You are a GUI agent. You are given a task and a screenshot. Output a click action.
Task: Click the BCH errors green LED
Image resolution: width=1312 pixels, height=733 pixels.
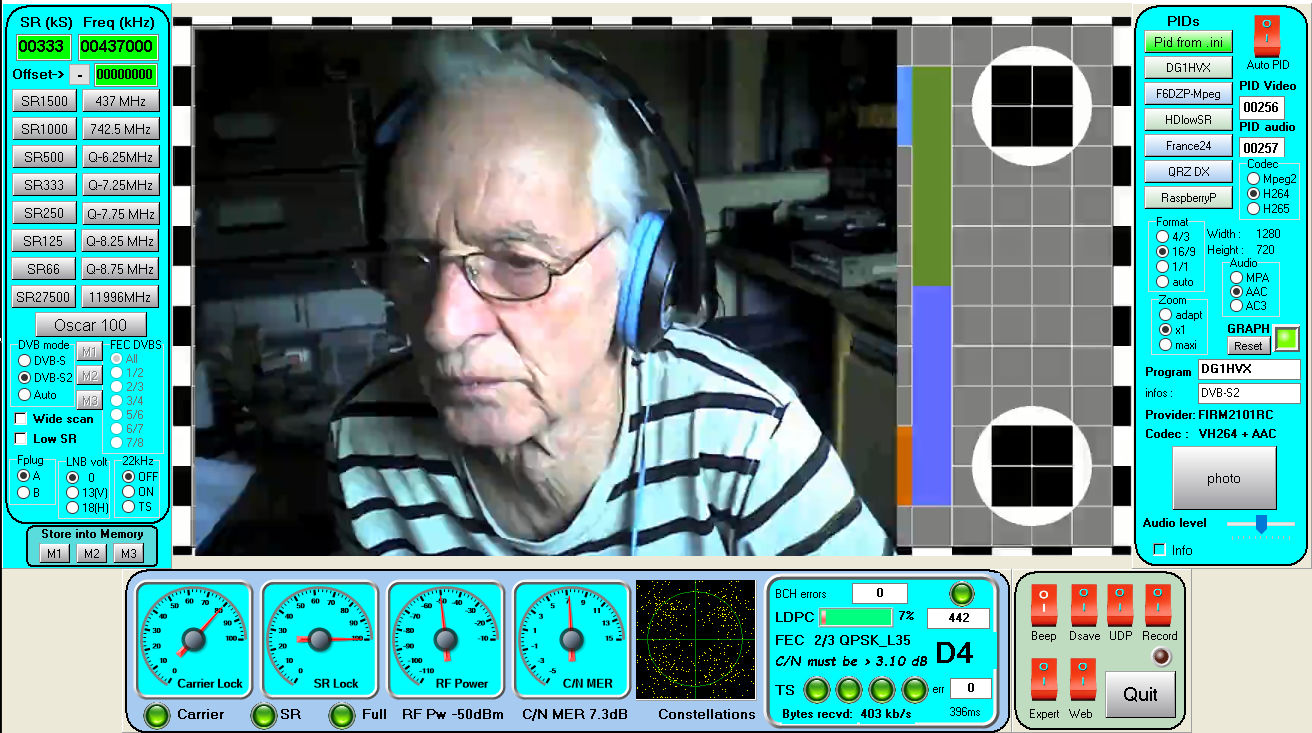tap(961, 593)
